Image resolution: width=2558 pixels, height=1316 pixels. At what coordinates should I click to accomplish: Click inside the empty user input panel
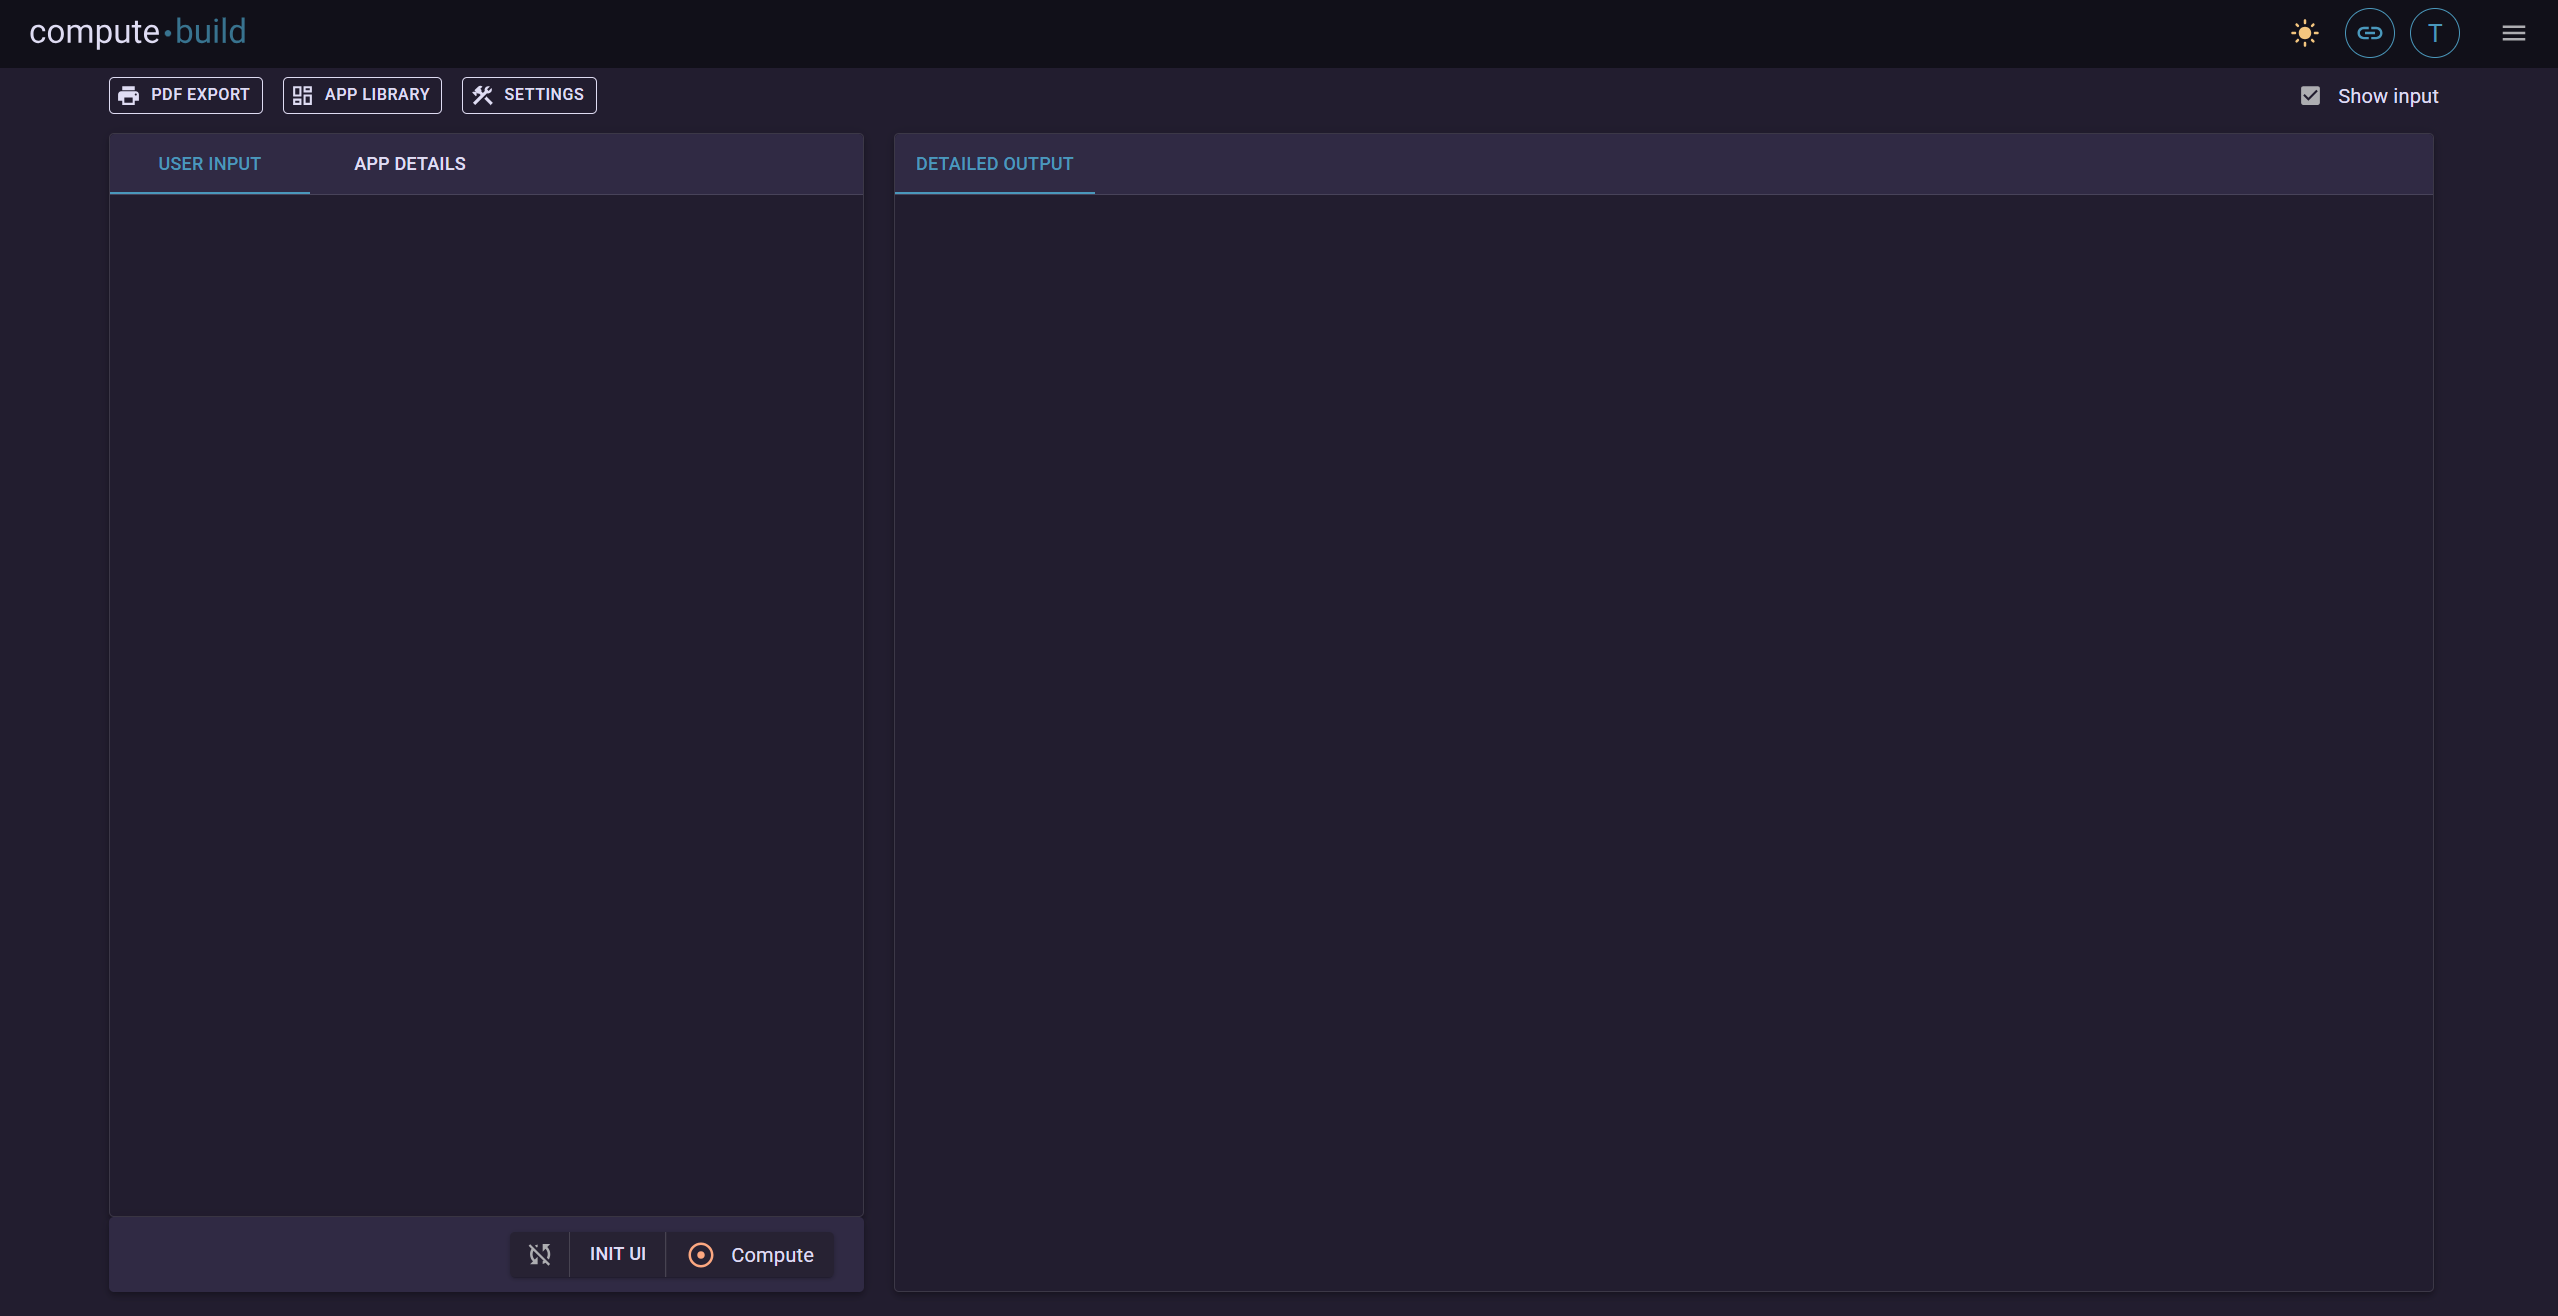[486, 700]
